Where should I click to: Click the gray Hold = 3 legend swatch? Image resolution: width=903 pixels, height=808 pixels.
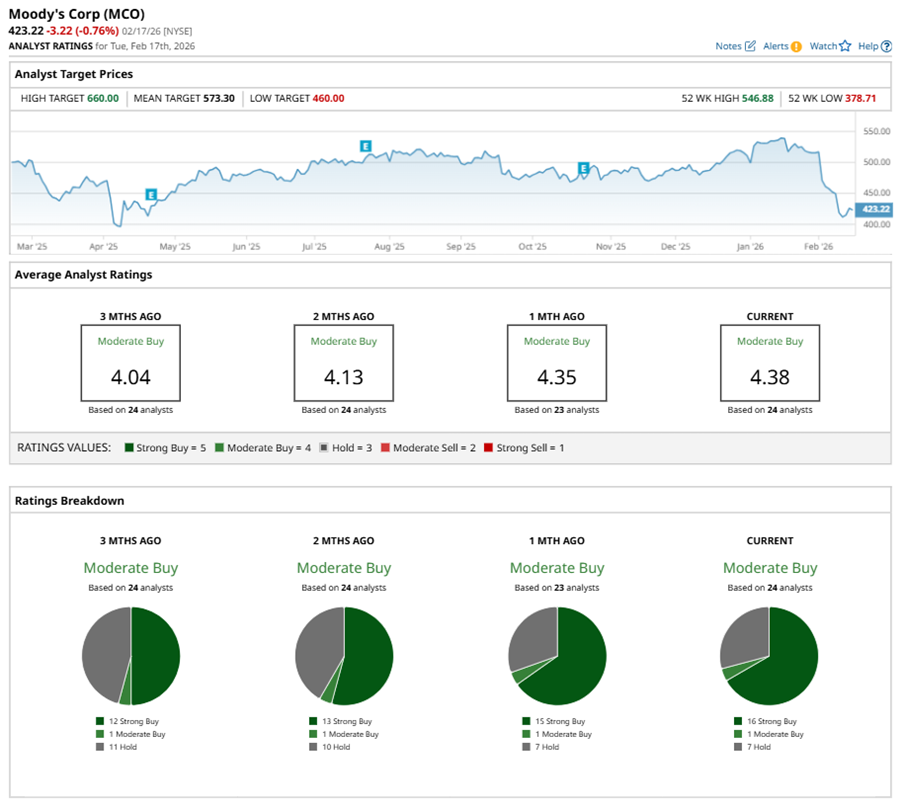[325, 448]
